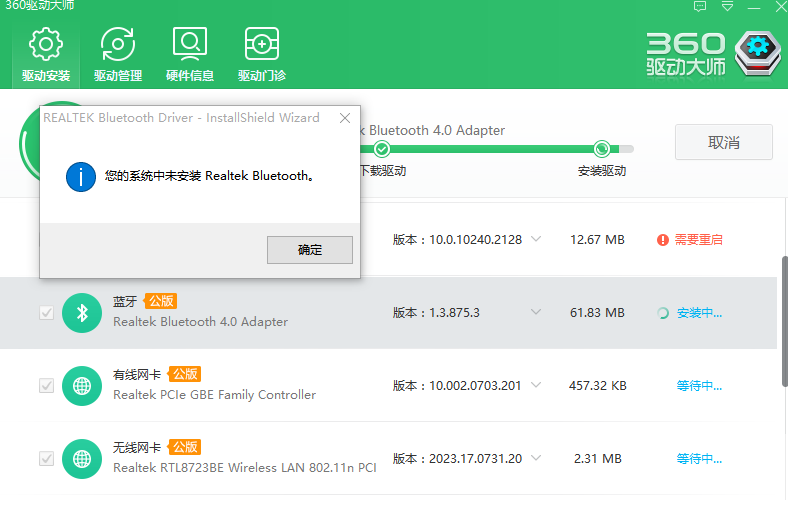This screenshot has width=788, height=509.
Task: Click the red restart warning icon
Action: point(662,240)
